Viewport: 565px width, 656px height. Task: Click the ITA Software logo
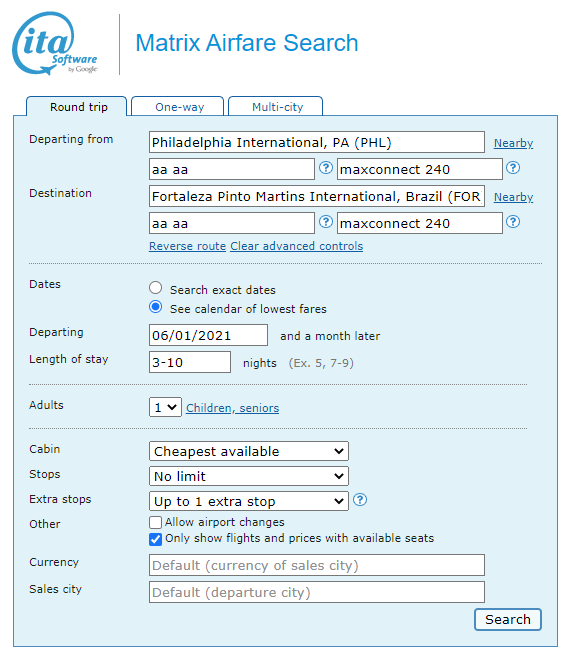point(54,44)
